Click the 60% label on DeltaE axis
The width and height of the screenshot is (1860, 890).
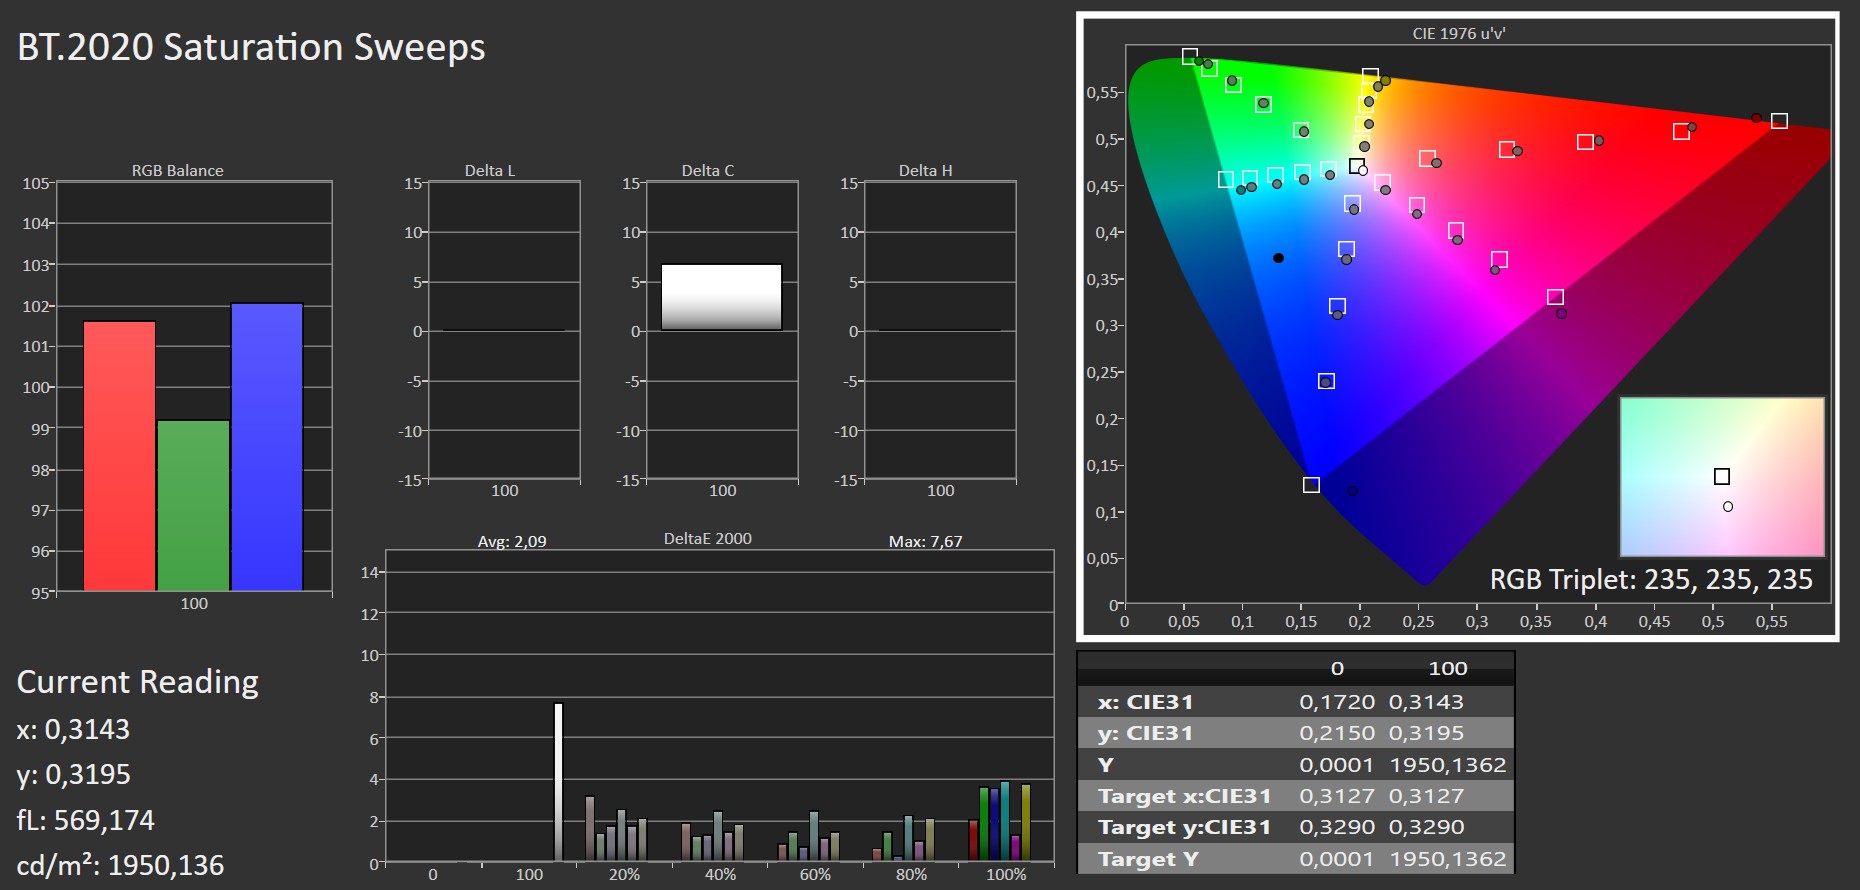(x=815, y=874)
